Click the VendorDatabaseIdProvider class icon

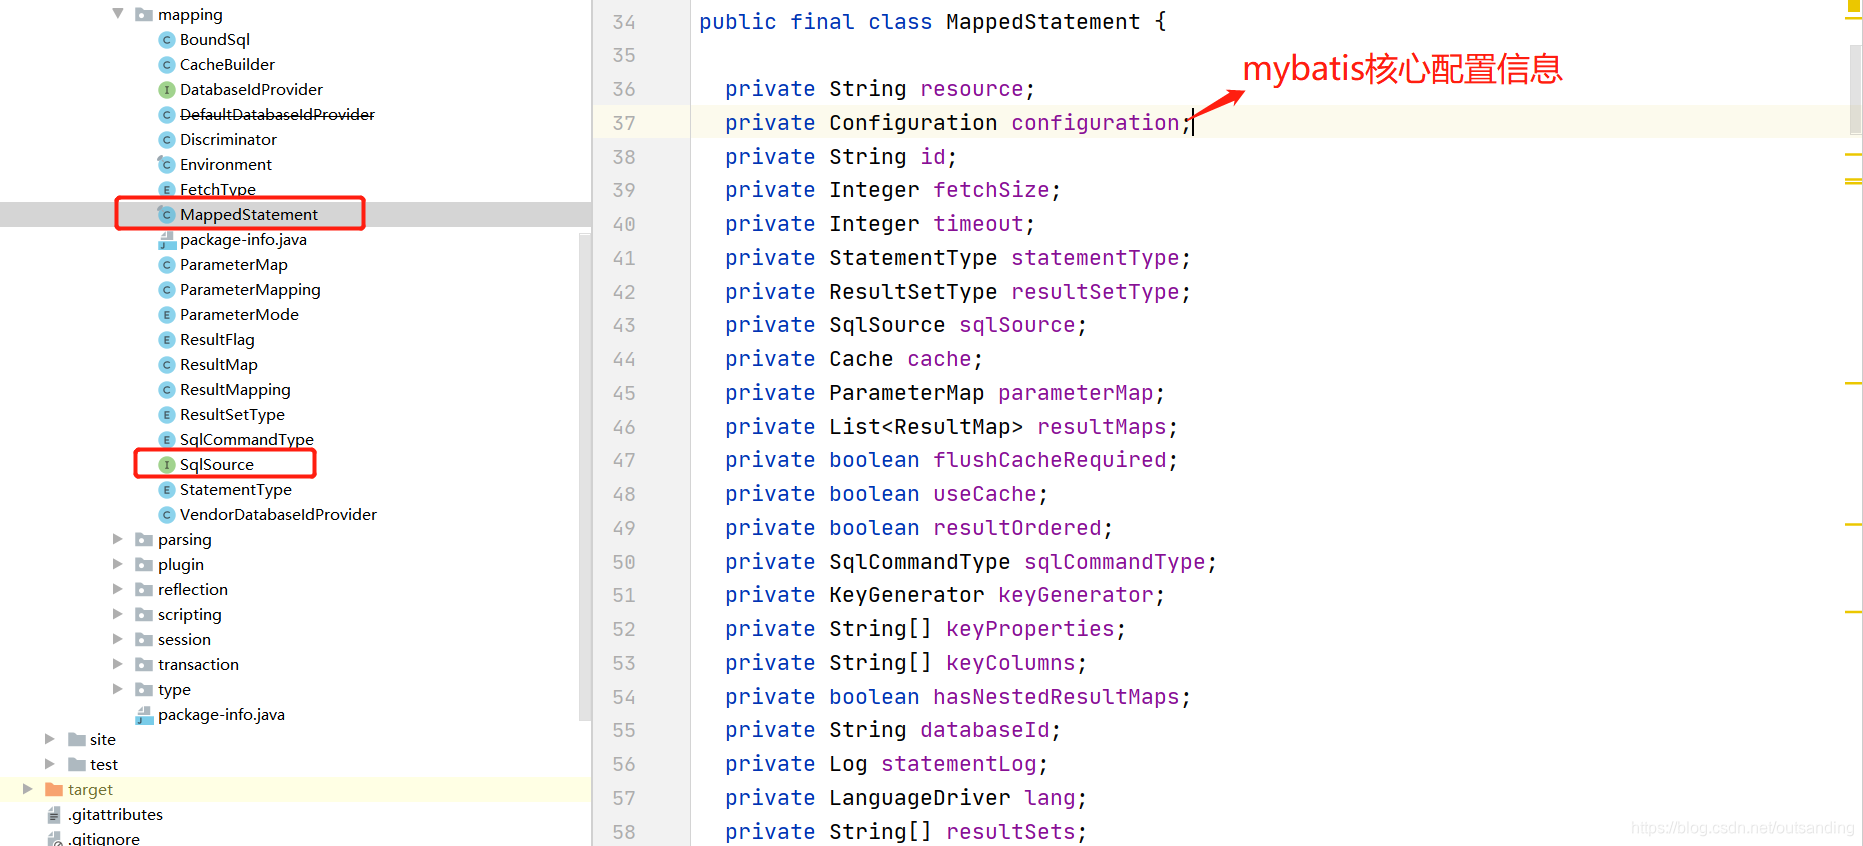(167, 515)
